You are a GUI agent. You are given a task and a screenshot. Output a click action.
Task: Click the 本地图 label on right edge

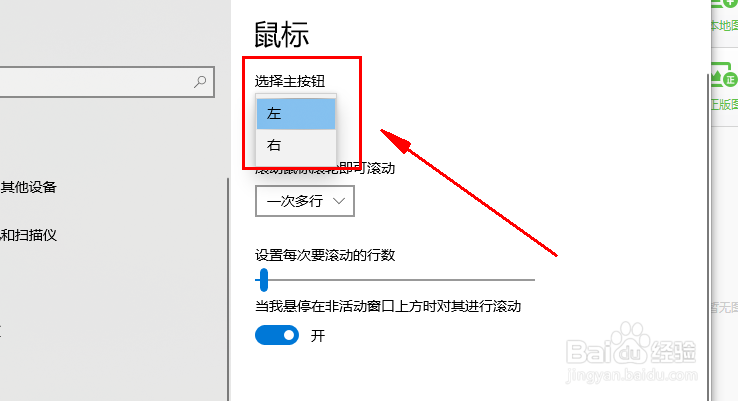724,25
